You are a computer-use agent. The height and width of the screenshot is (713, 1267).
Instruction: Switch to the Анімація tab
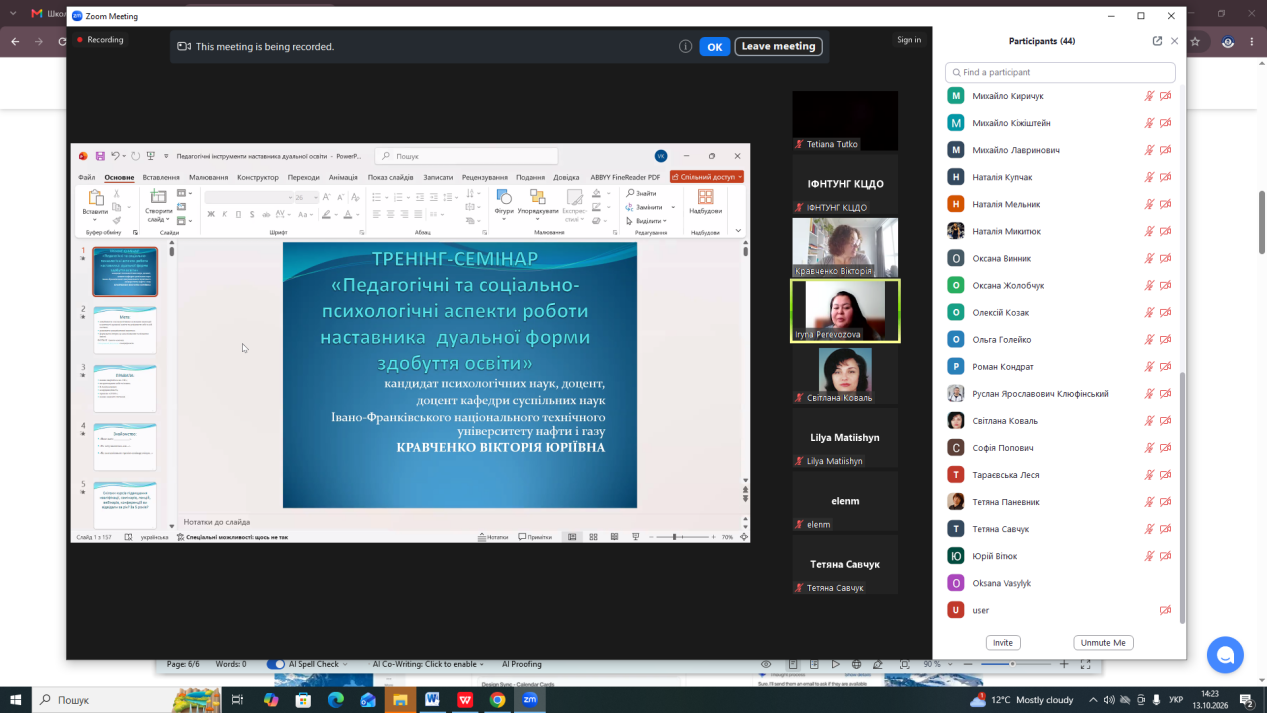(x=343, y=177)
